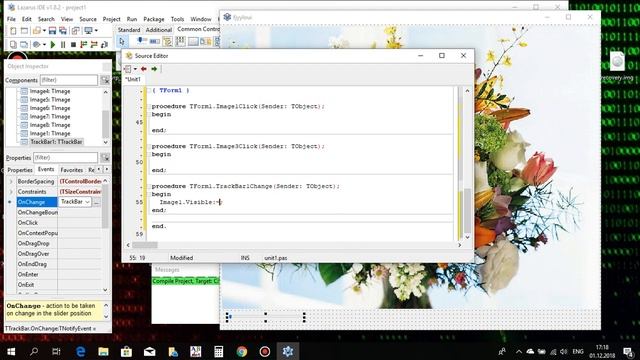
Task: Select the TListView component in palette
Action: pos(180,41)
